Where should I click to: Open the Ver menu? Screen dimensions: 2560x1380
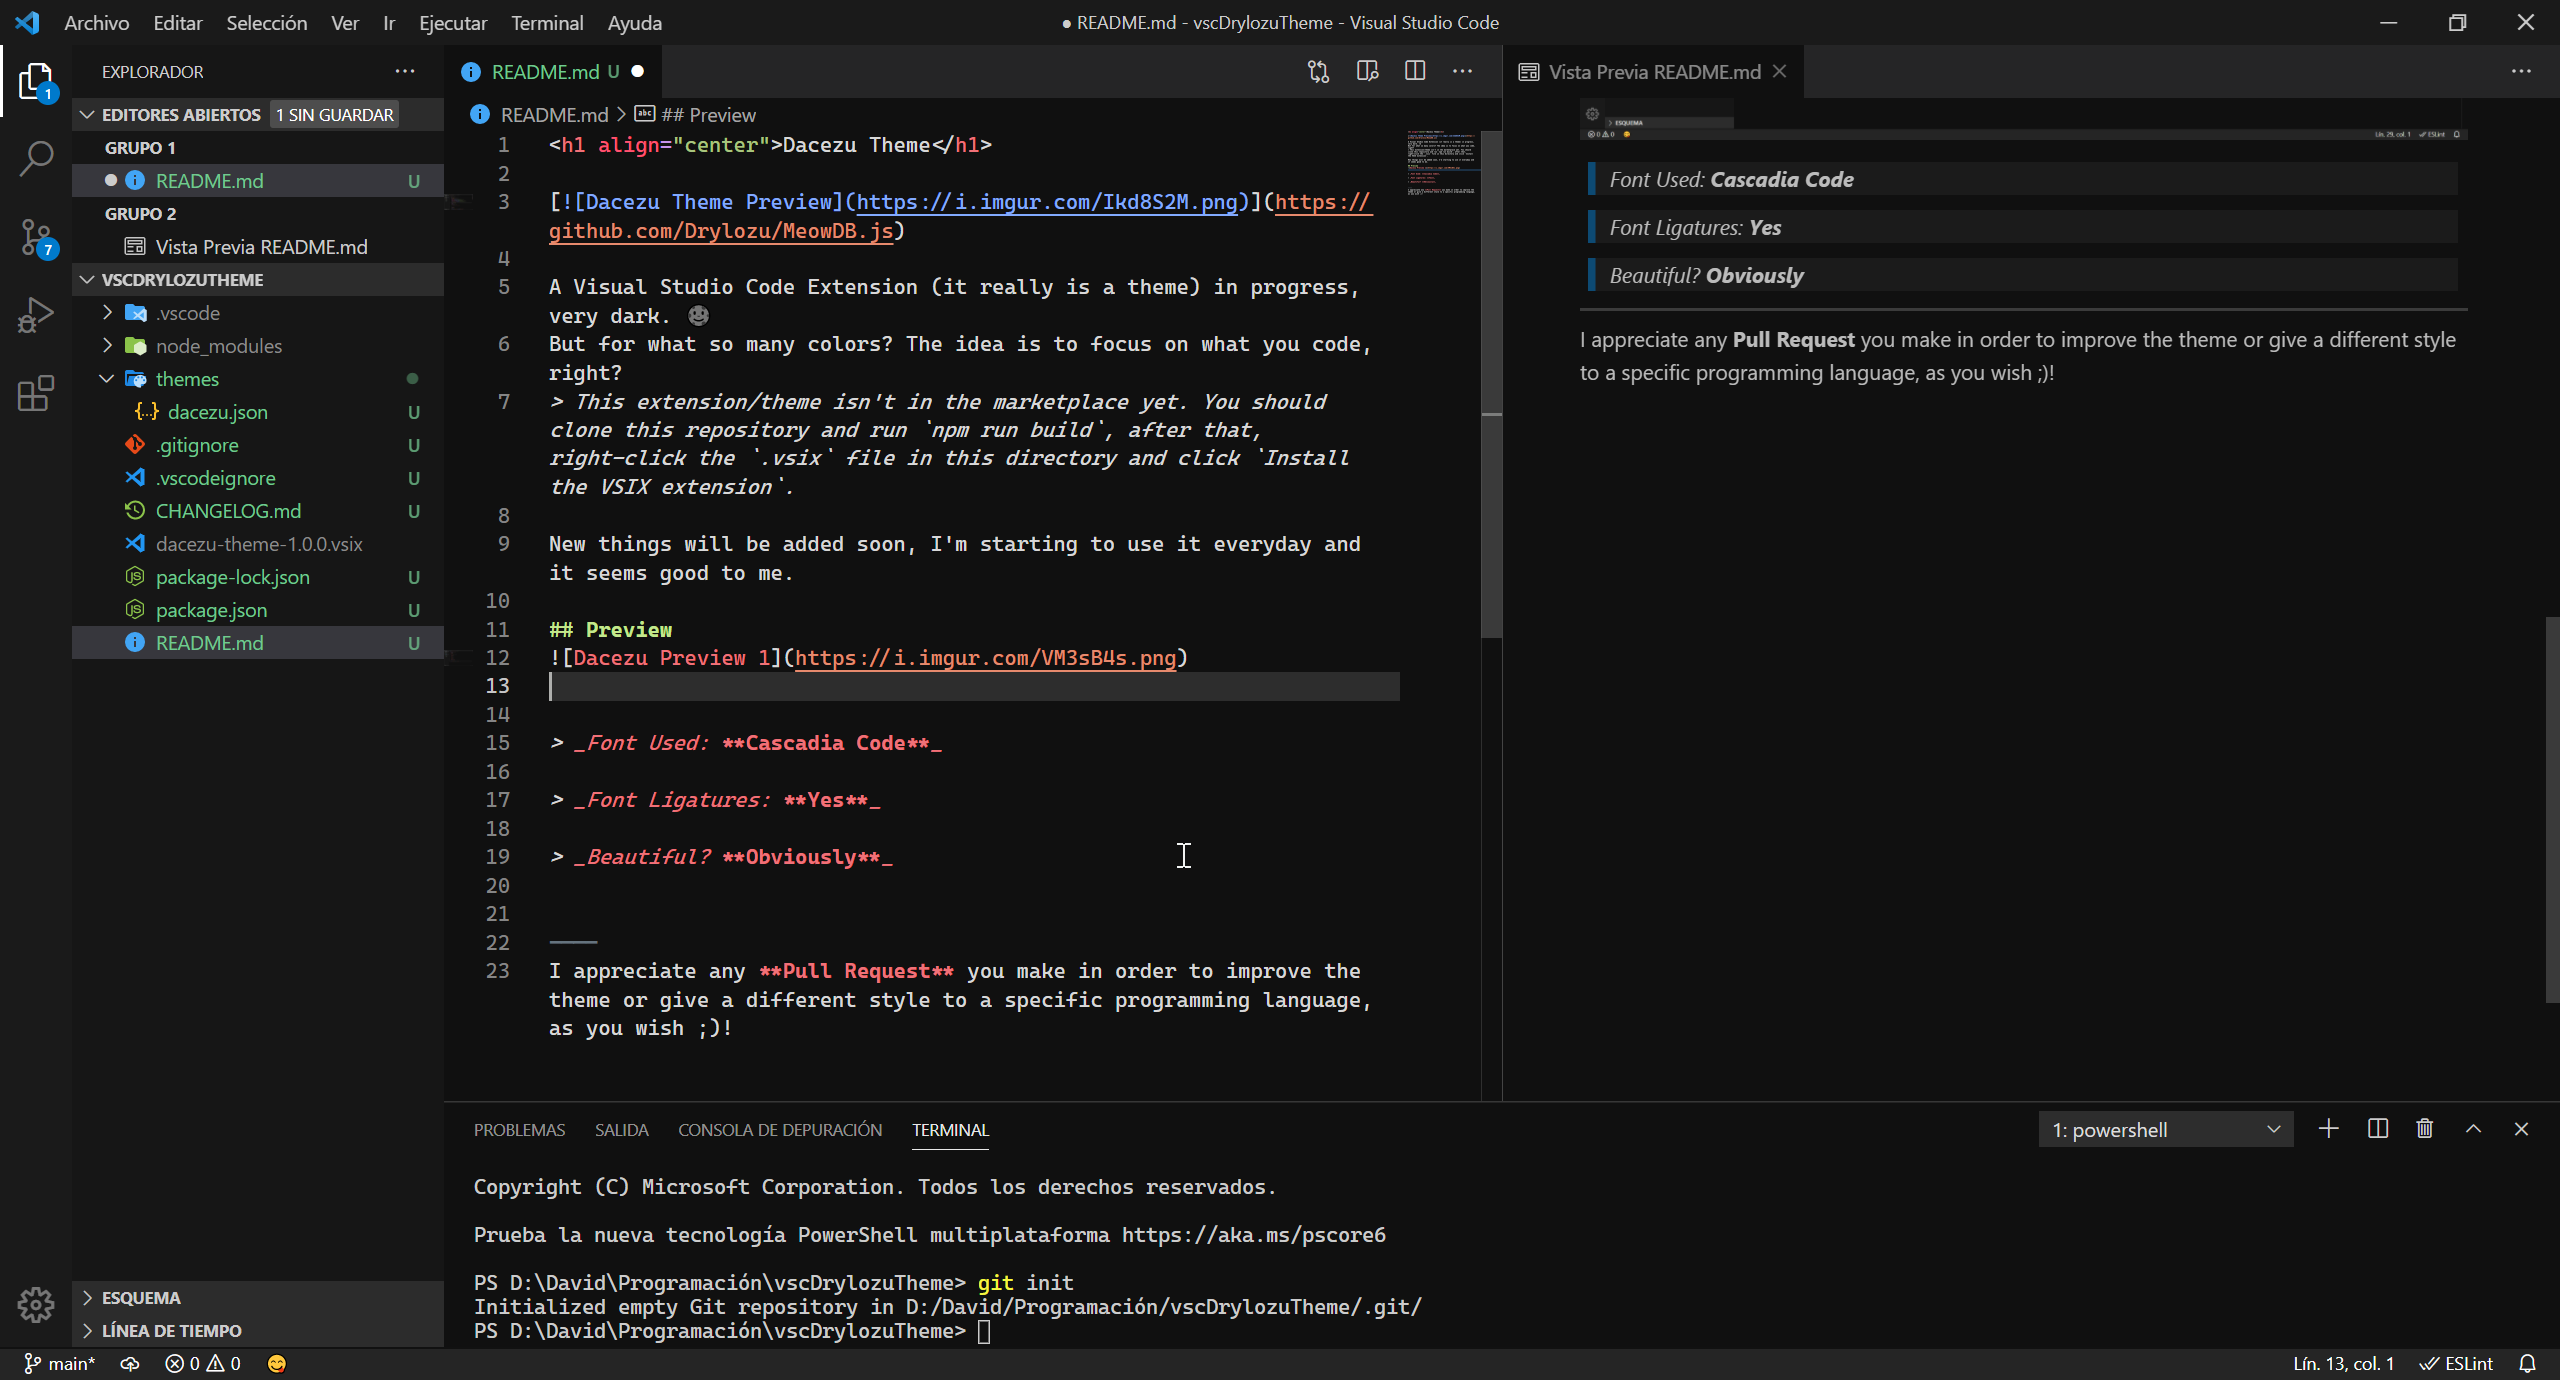[345, 22]
